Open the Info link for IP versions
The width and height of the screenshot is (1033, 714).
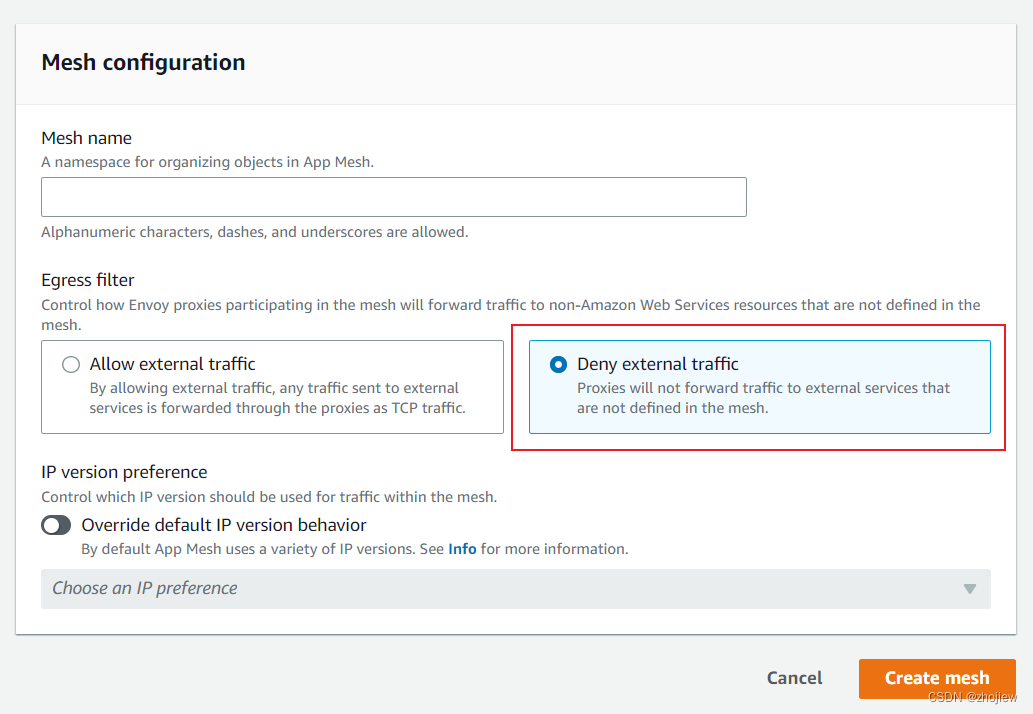coord(462,549)
